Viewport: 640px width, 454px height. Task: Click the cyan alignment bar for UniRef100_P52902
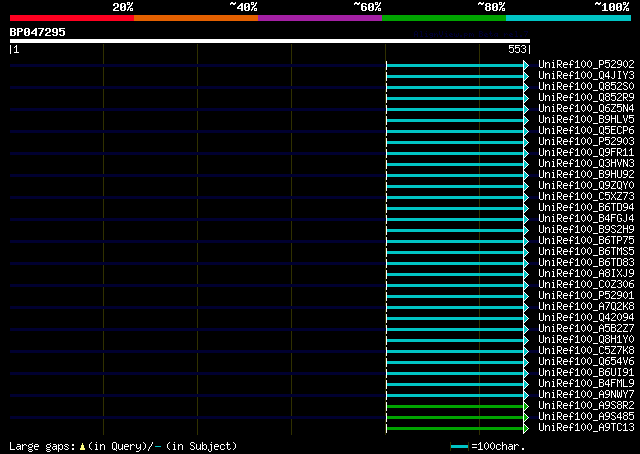coord(455,65)
